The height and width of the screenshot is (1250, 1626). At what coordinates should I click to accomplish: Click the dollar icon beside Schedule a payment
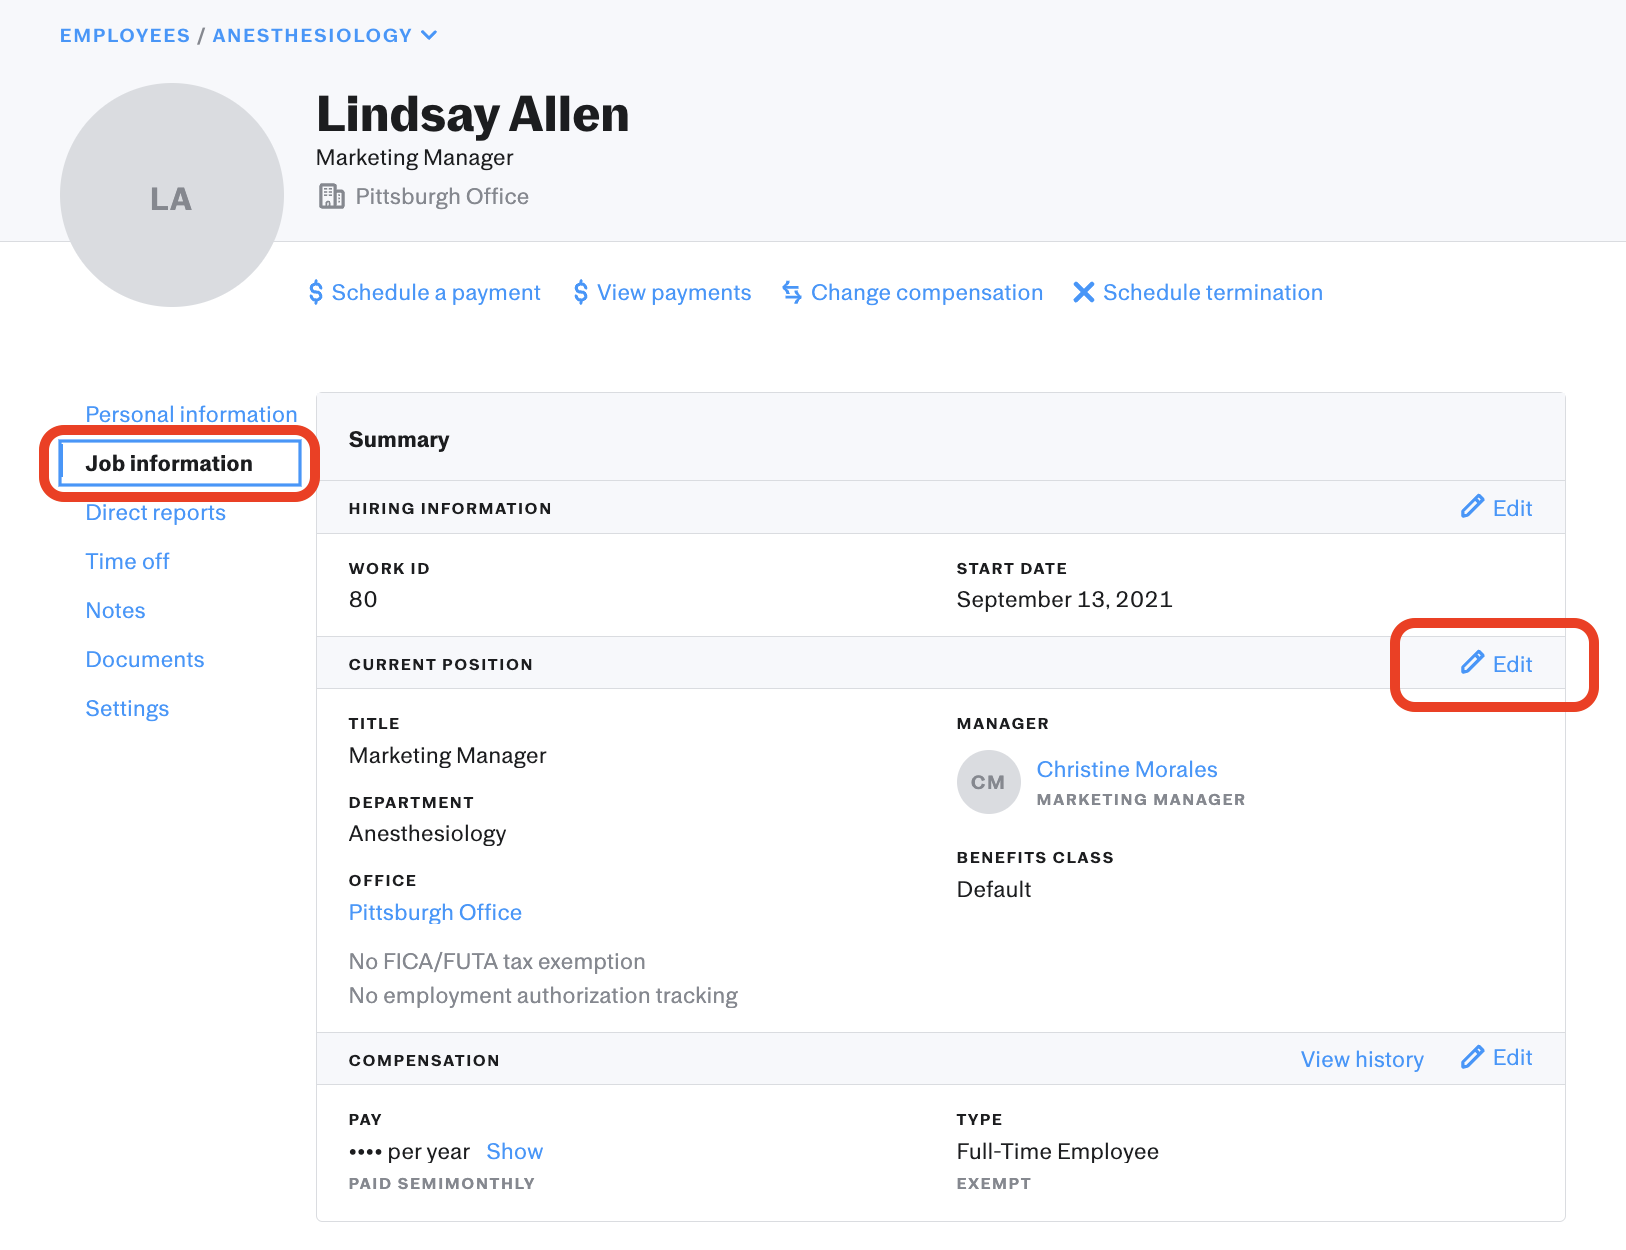[x=316, y=292]
